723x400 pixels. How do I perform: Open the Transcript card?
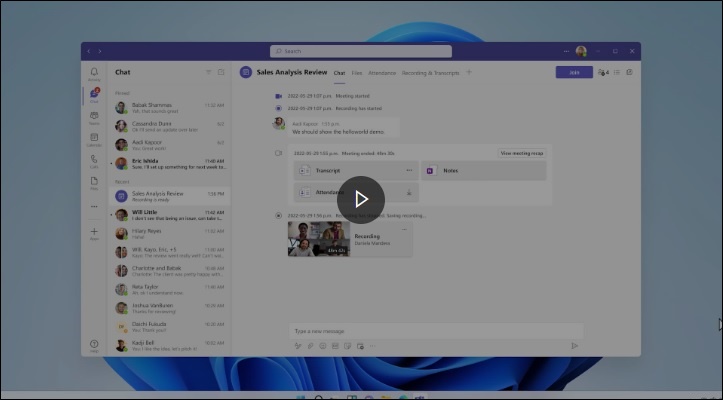click(356, 170)
